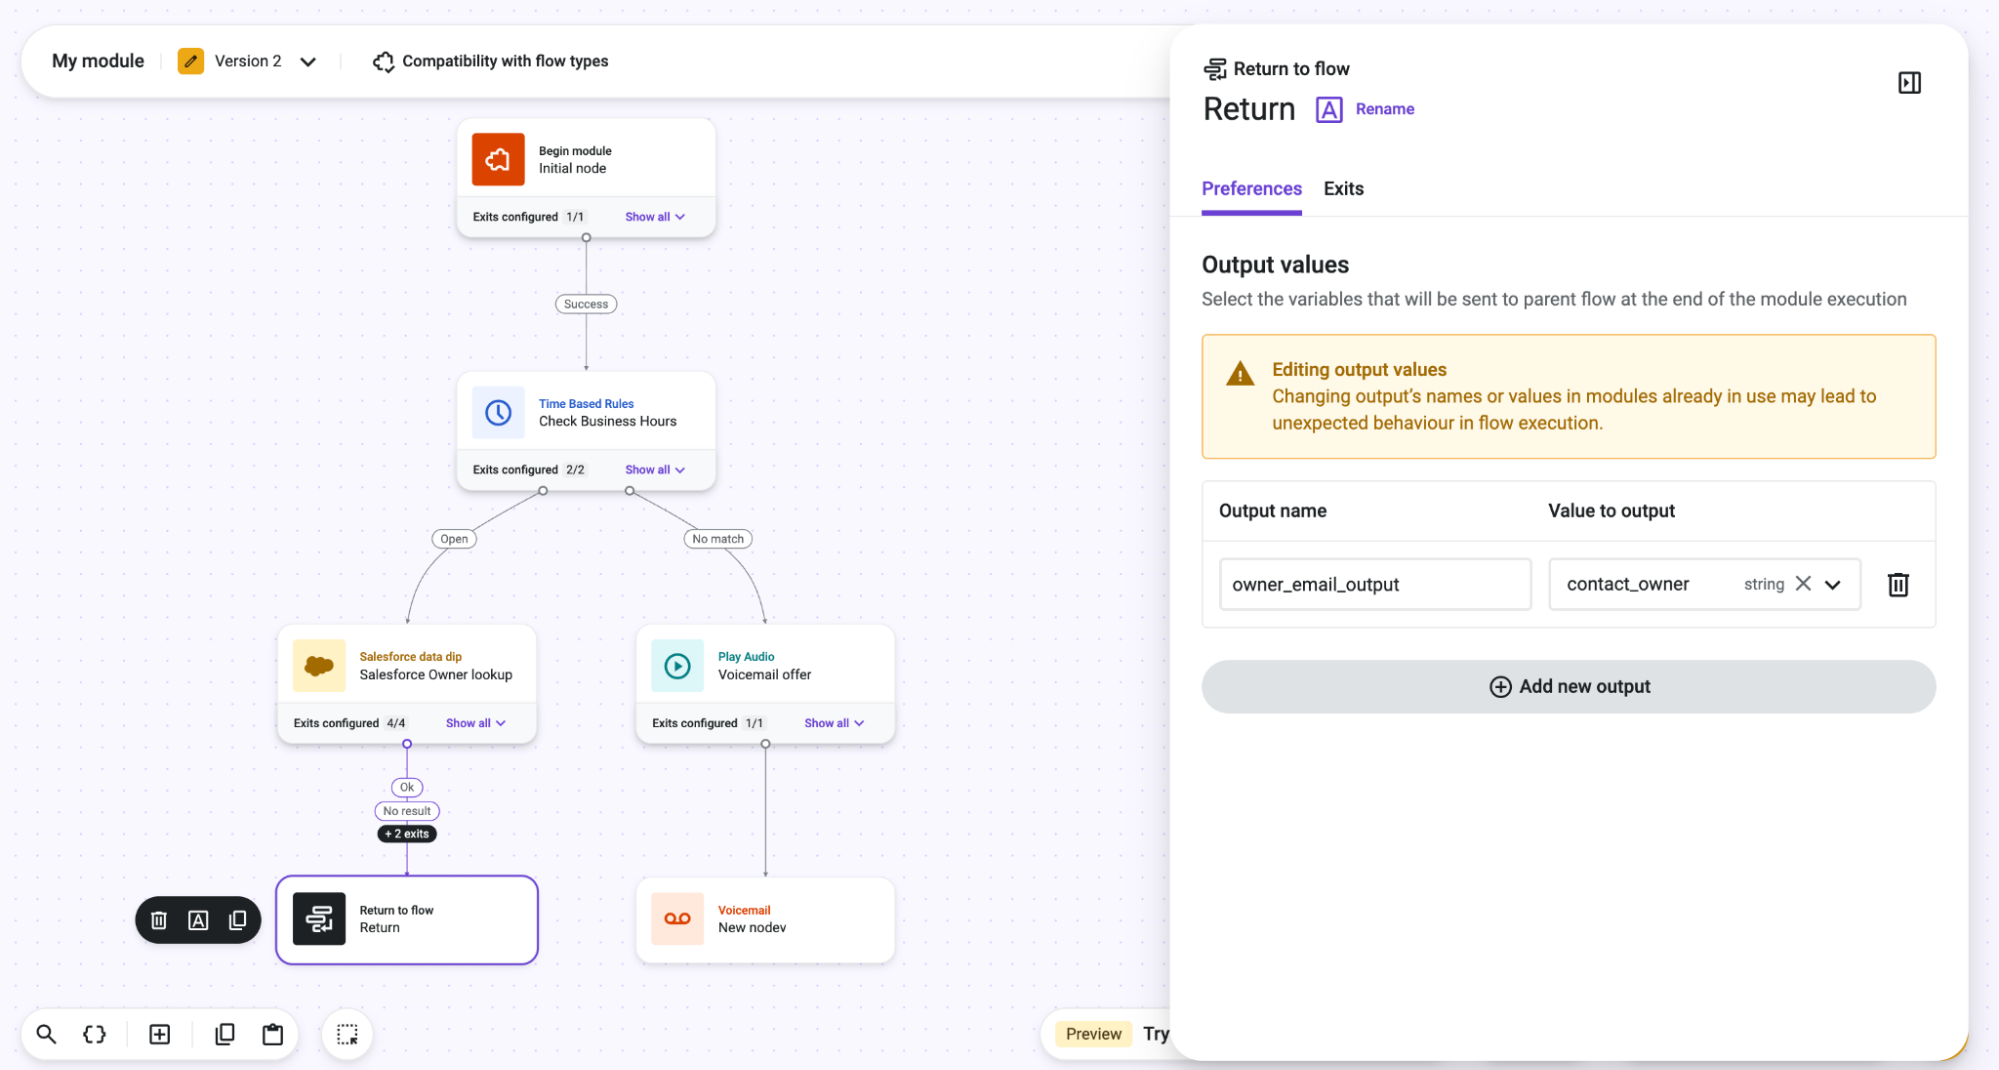This screenshot has width=1999, height=1070.
Task: Switch to the Preferences tab
Action: coord(1251,188)
